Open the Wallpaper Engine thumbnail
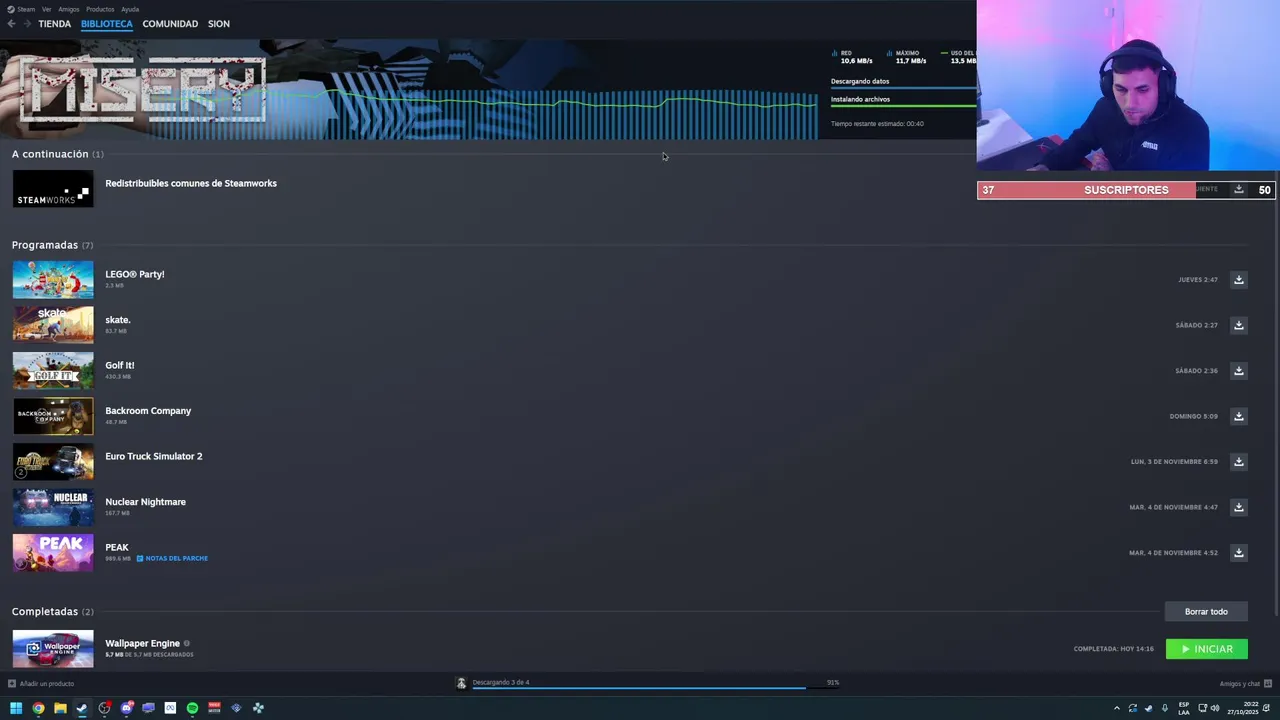The image size is (1280, 720). coord(53,649)
